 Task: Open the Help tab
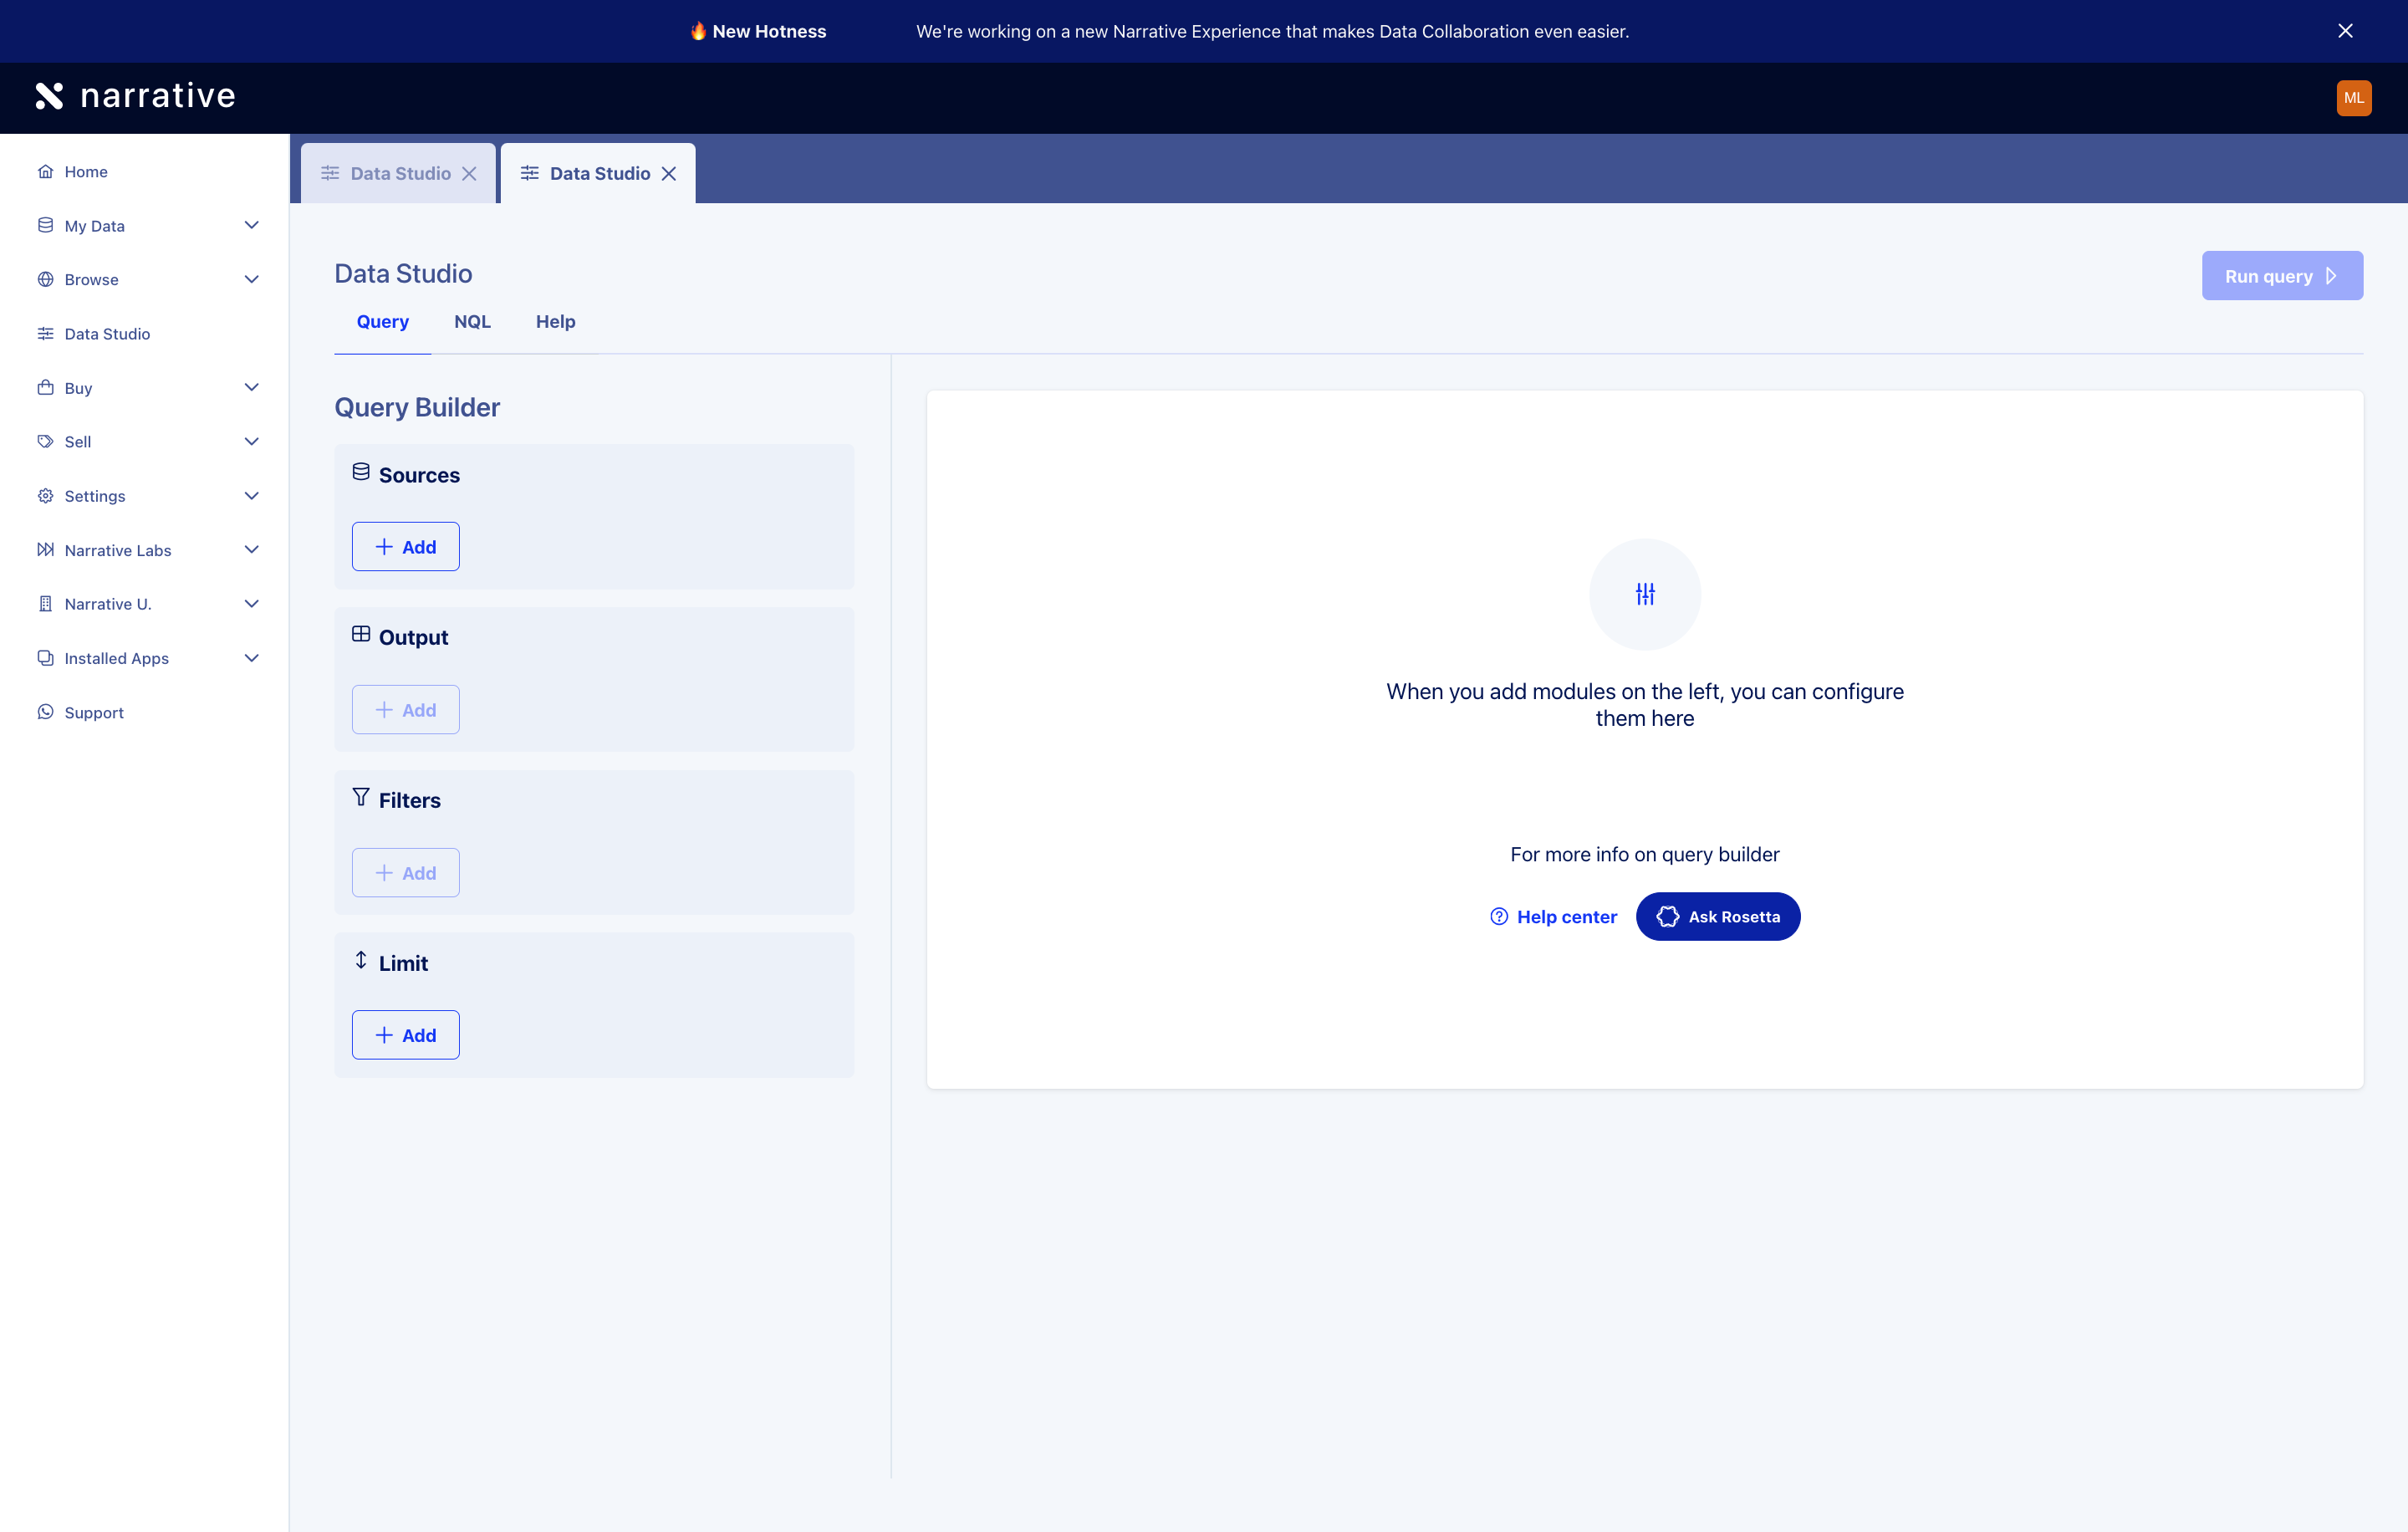pos(555,321)
